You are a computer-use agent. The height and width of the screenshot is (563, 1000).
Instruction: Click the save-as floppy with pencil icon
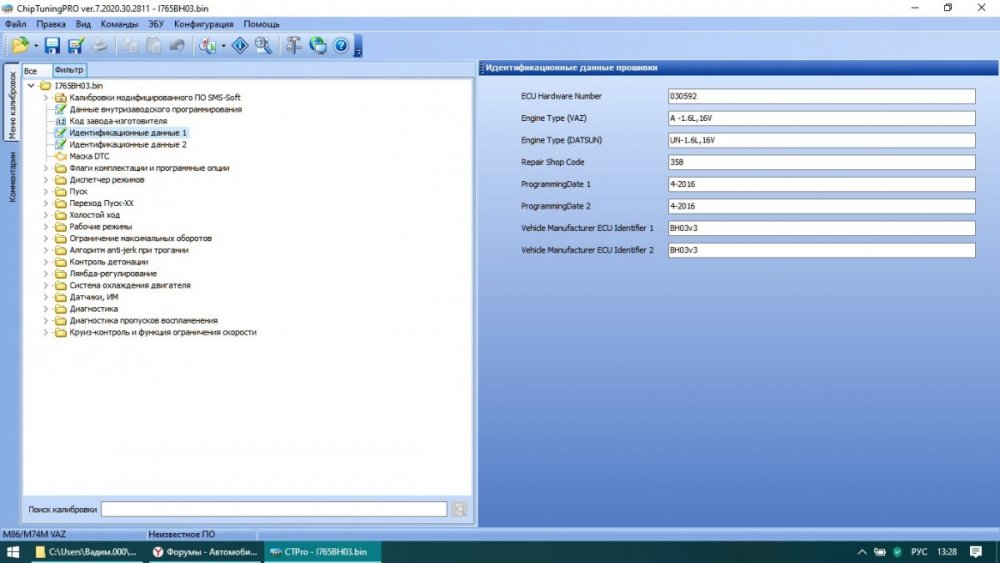(76, 45)
